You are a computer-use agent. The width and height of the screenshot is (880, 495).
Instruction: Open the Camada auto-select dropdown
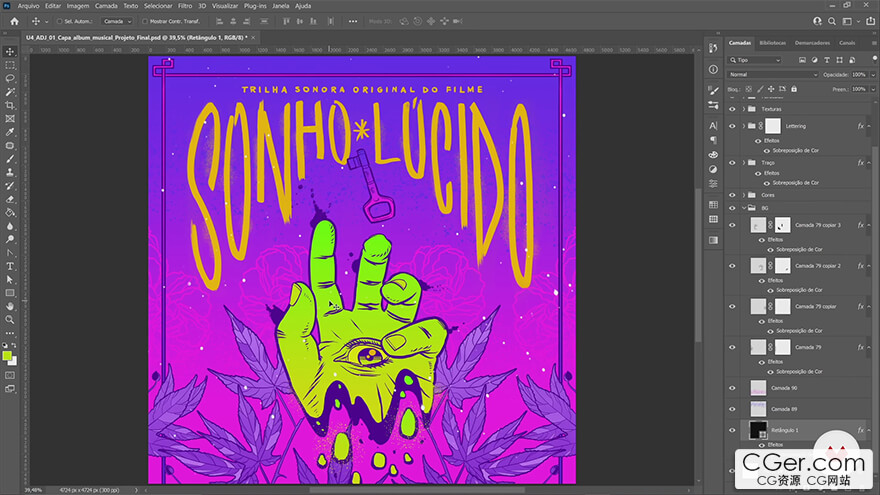pyautogui.click(x=117, y=21)
